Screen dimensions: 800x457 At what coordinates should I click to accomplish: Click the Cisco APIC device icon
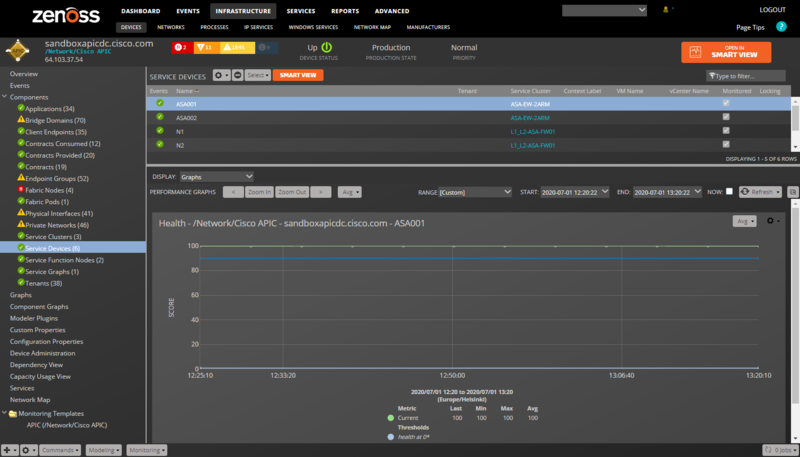point(17,50)
